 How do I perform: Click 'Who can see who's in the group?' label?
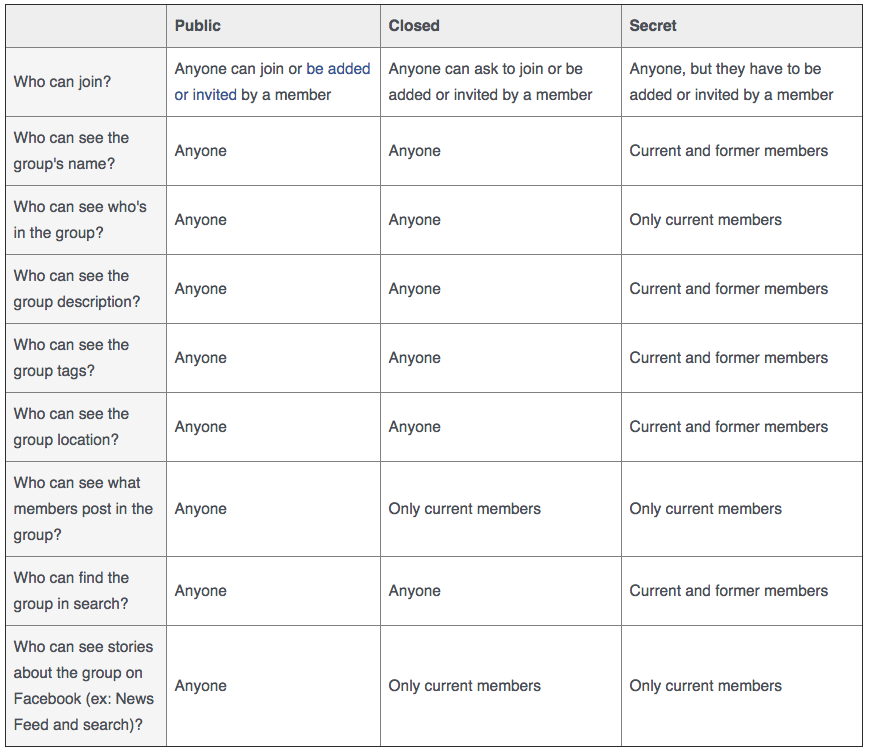pos(80,219)
